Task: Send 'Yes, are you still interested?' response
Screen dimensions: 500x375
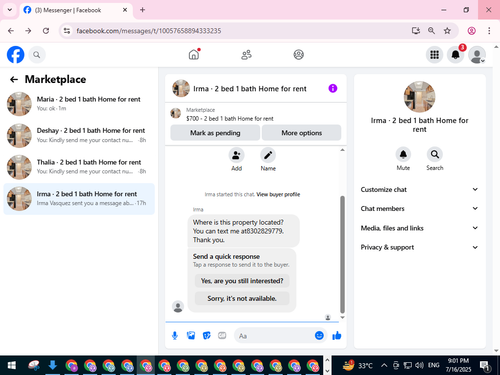Action: coord(242,281)
